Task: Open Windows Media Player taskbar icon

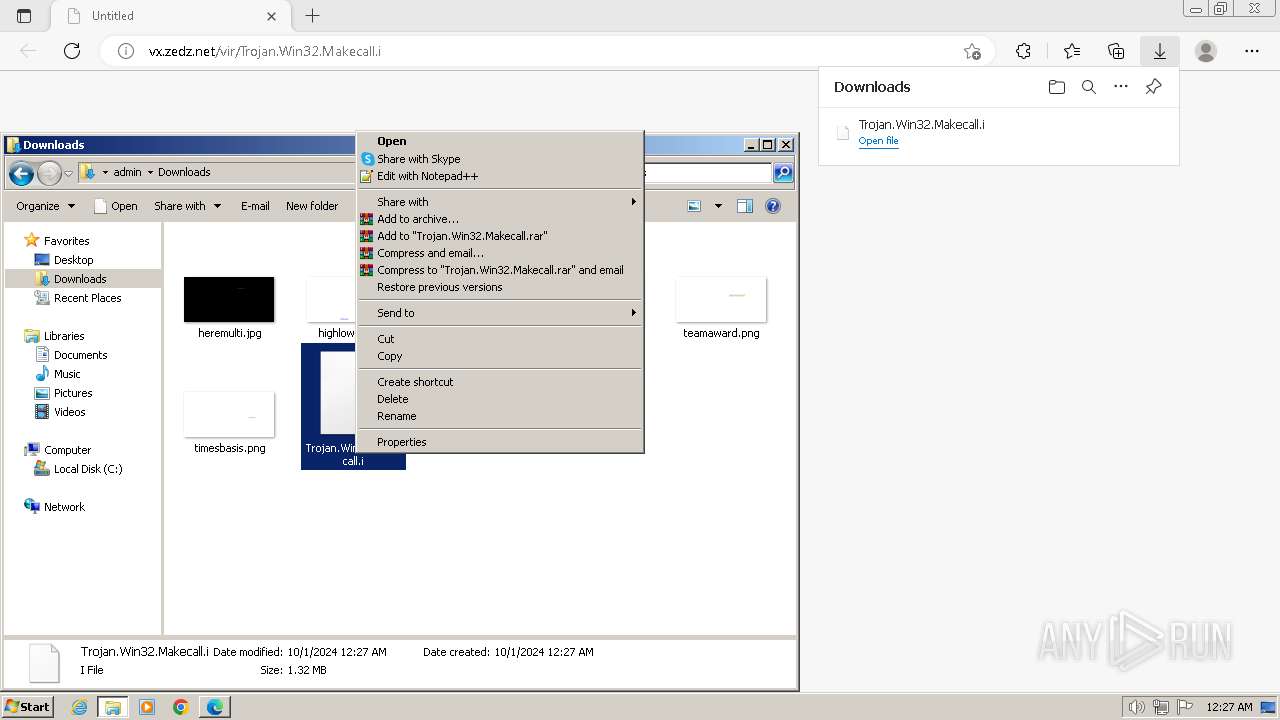Action: (x=147, y=707)
